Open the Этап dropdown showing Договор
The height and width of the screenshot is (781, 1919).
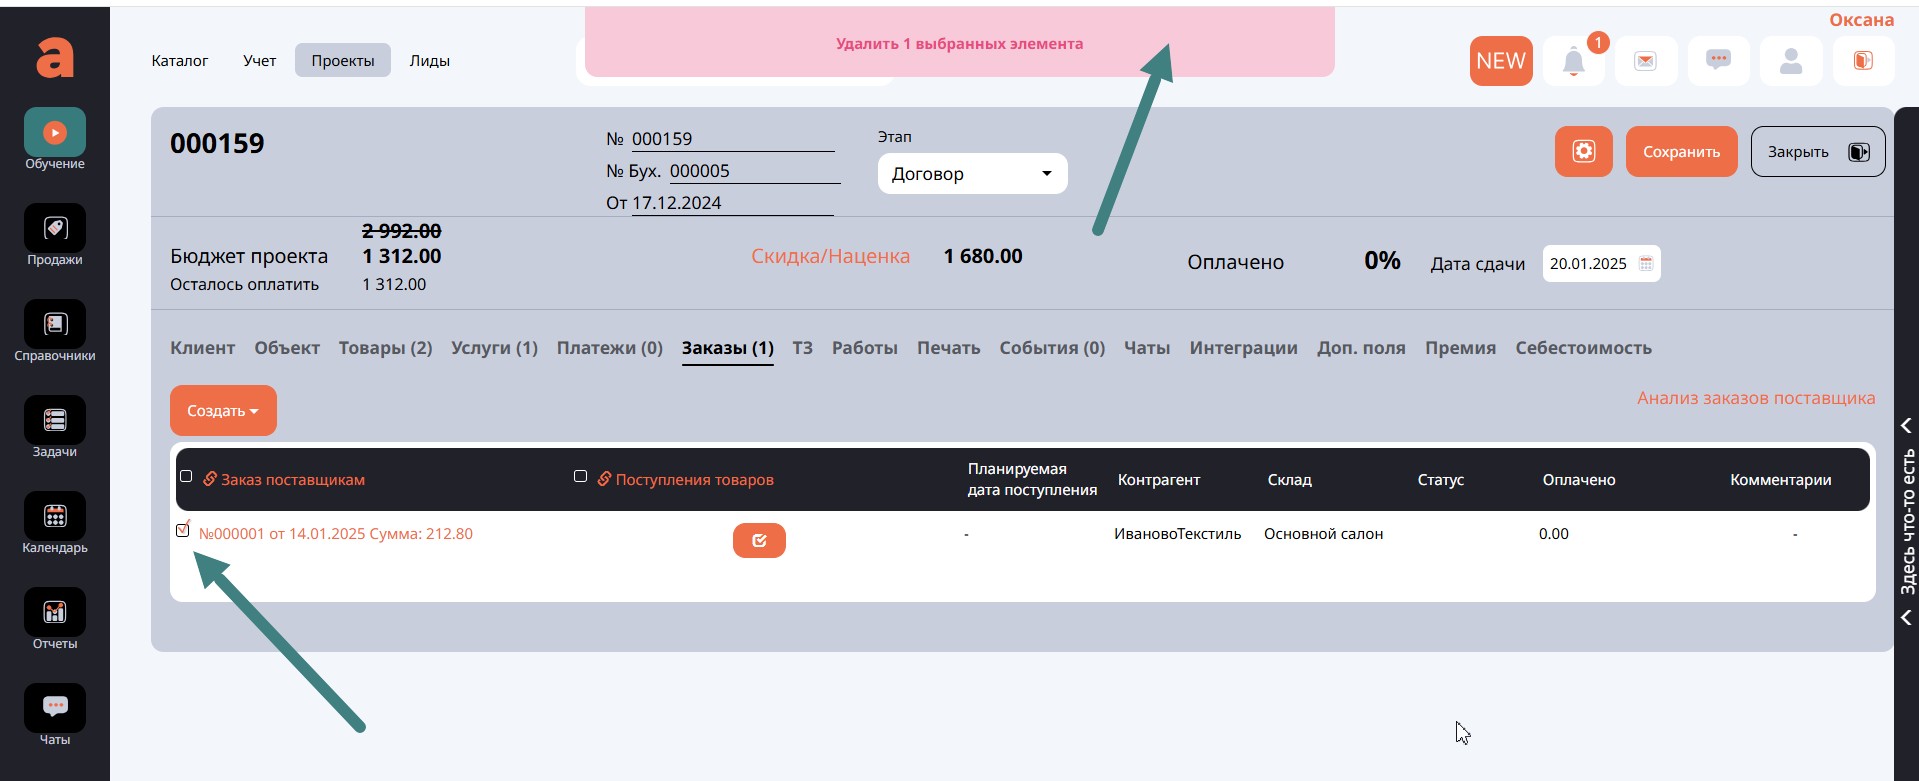click(972, 174)
